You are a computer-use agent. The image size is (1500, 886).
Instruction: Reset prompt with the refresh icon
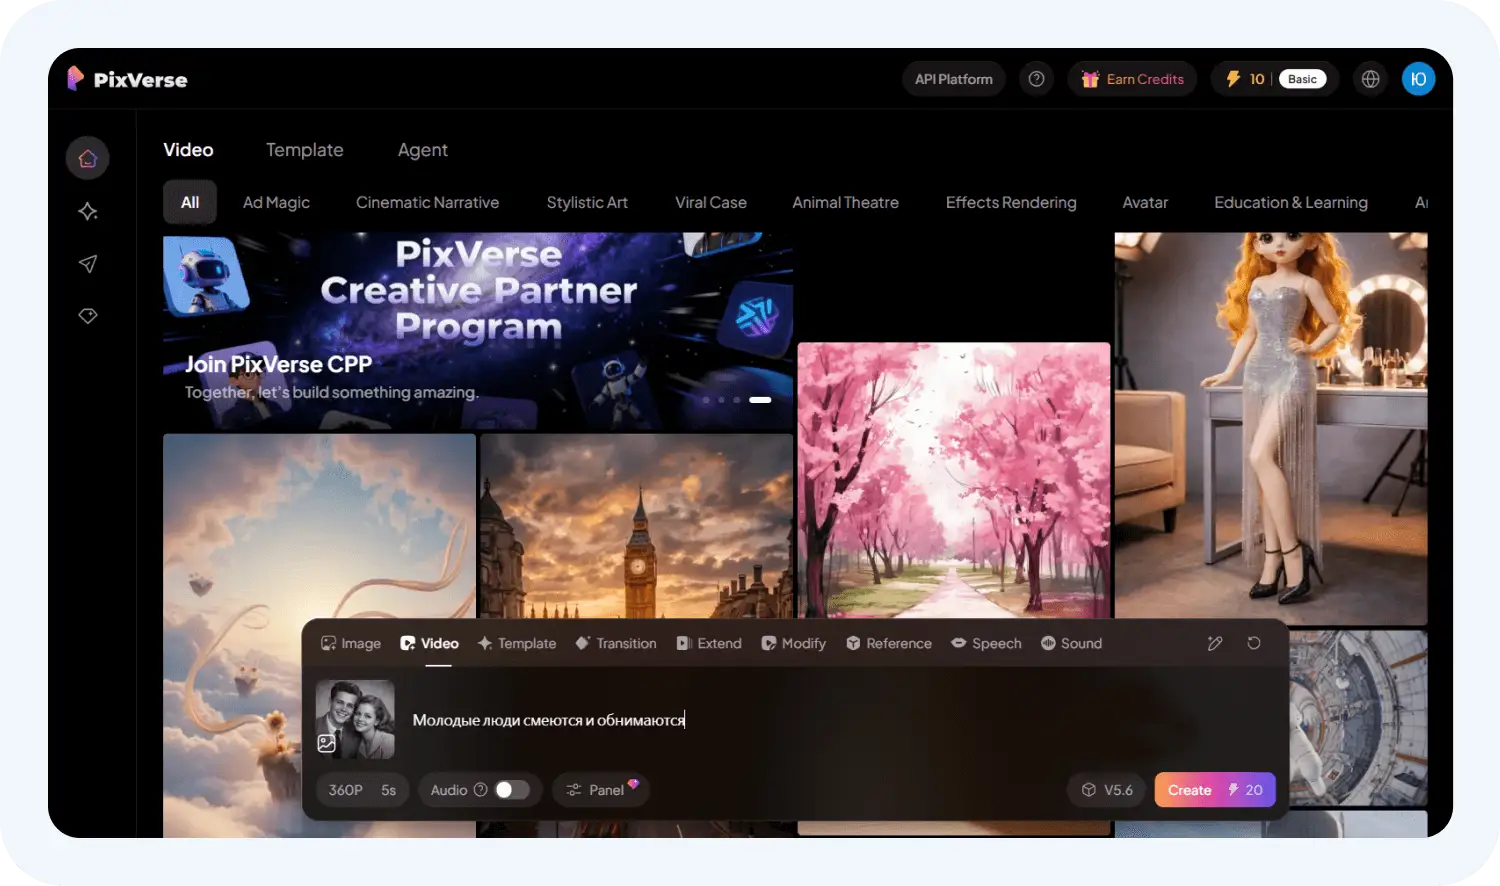1254,643
